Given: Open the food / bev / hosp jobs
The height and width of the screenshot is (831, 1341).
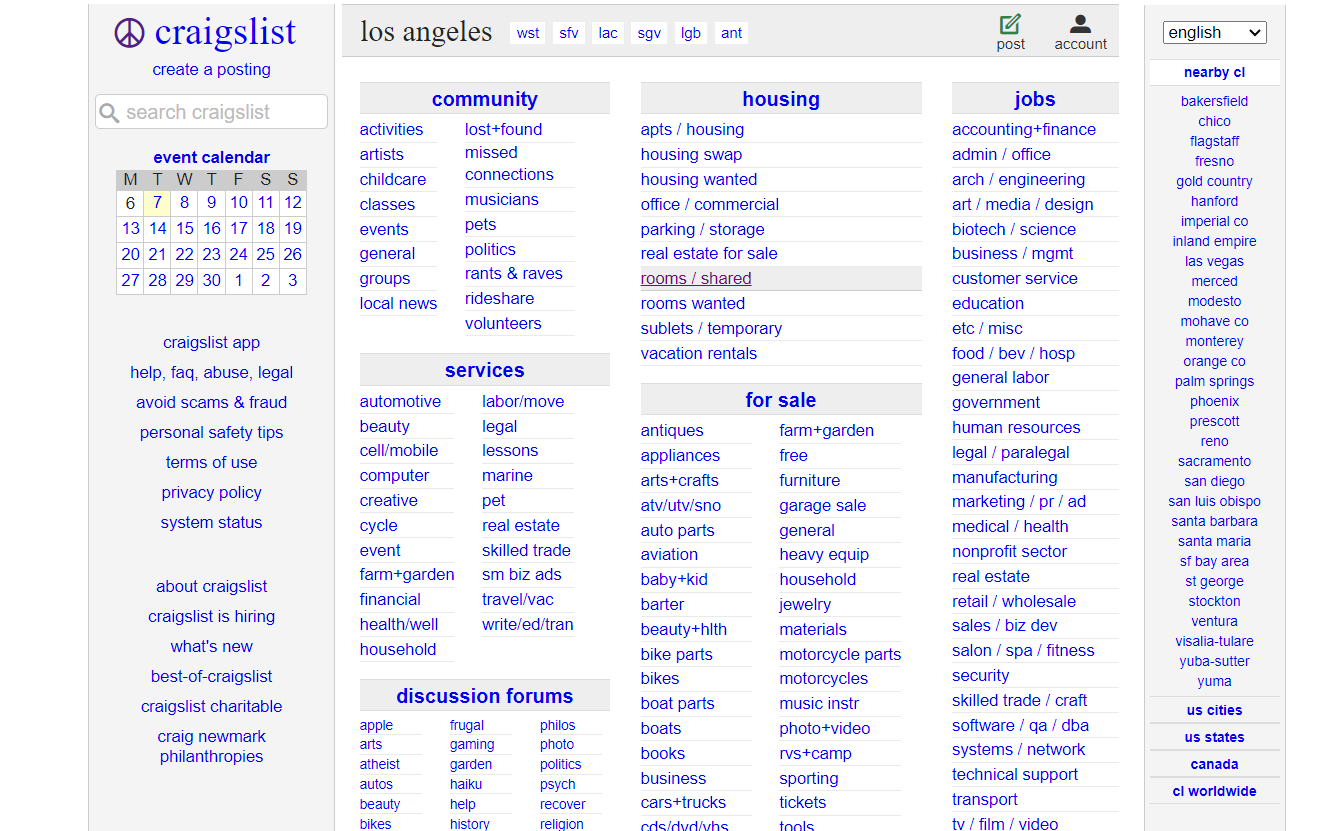Looking at the screenshot, I should [1014, 353].
